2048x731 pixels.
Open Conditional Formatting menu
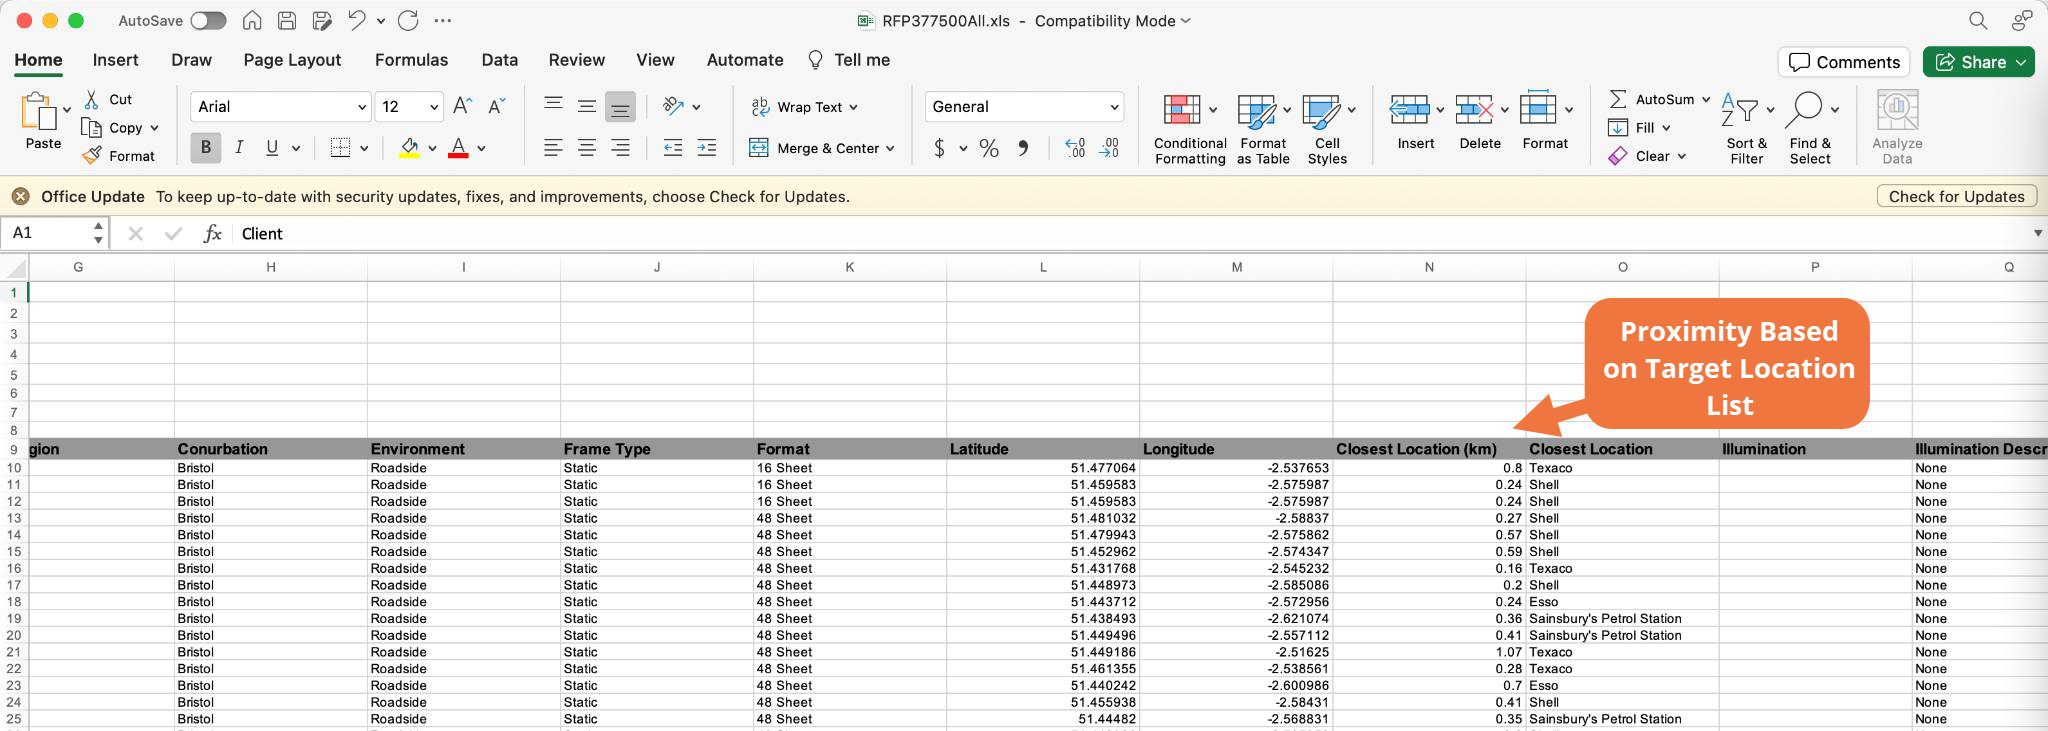tap(1190, 129)
